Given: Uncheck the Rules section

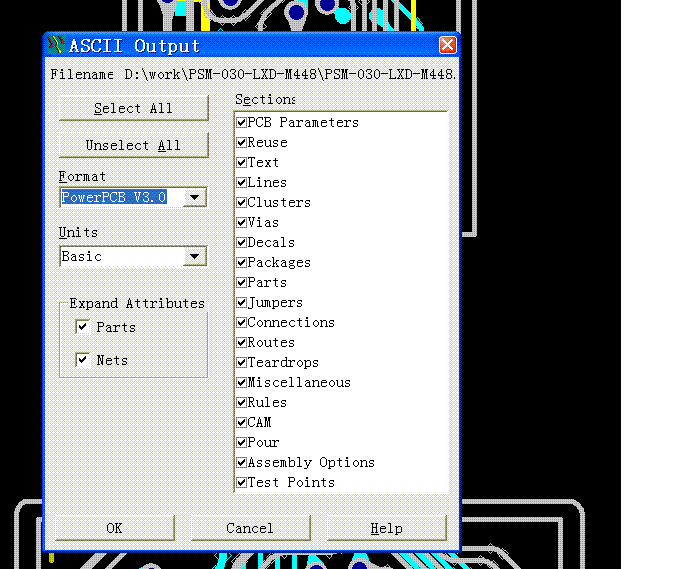Looking at the screenshot, I should point(242,403).
